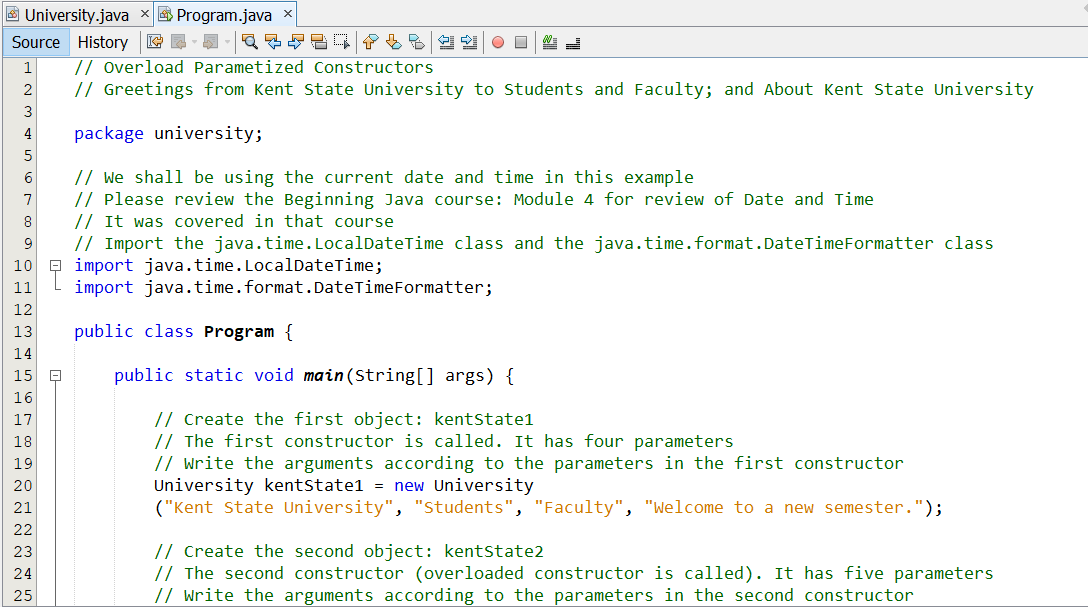Screen dimensions: 1088x607
Task: Click the University.java file icon in tab
Action: (x=12, y=15)
